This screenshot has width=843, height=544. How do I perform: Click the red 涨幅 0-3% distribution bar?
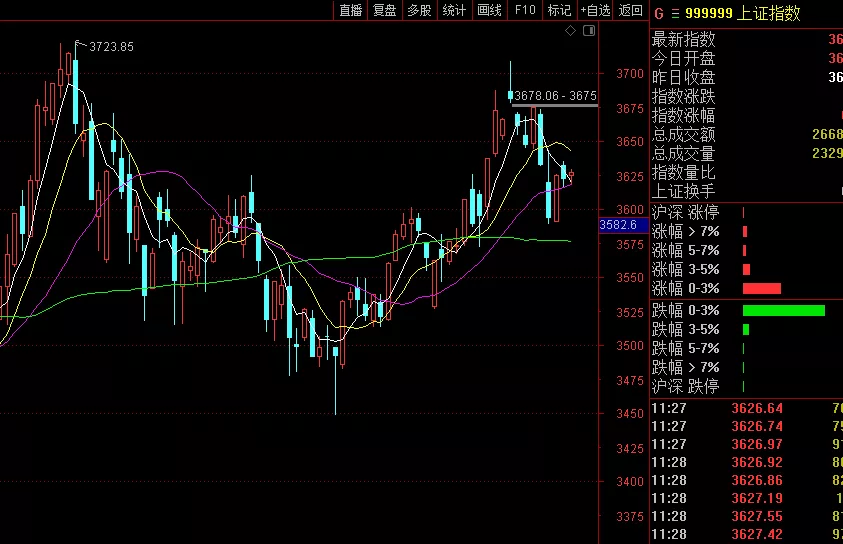(761, 288)
